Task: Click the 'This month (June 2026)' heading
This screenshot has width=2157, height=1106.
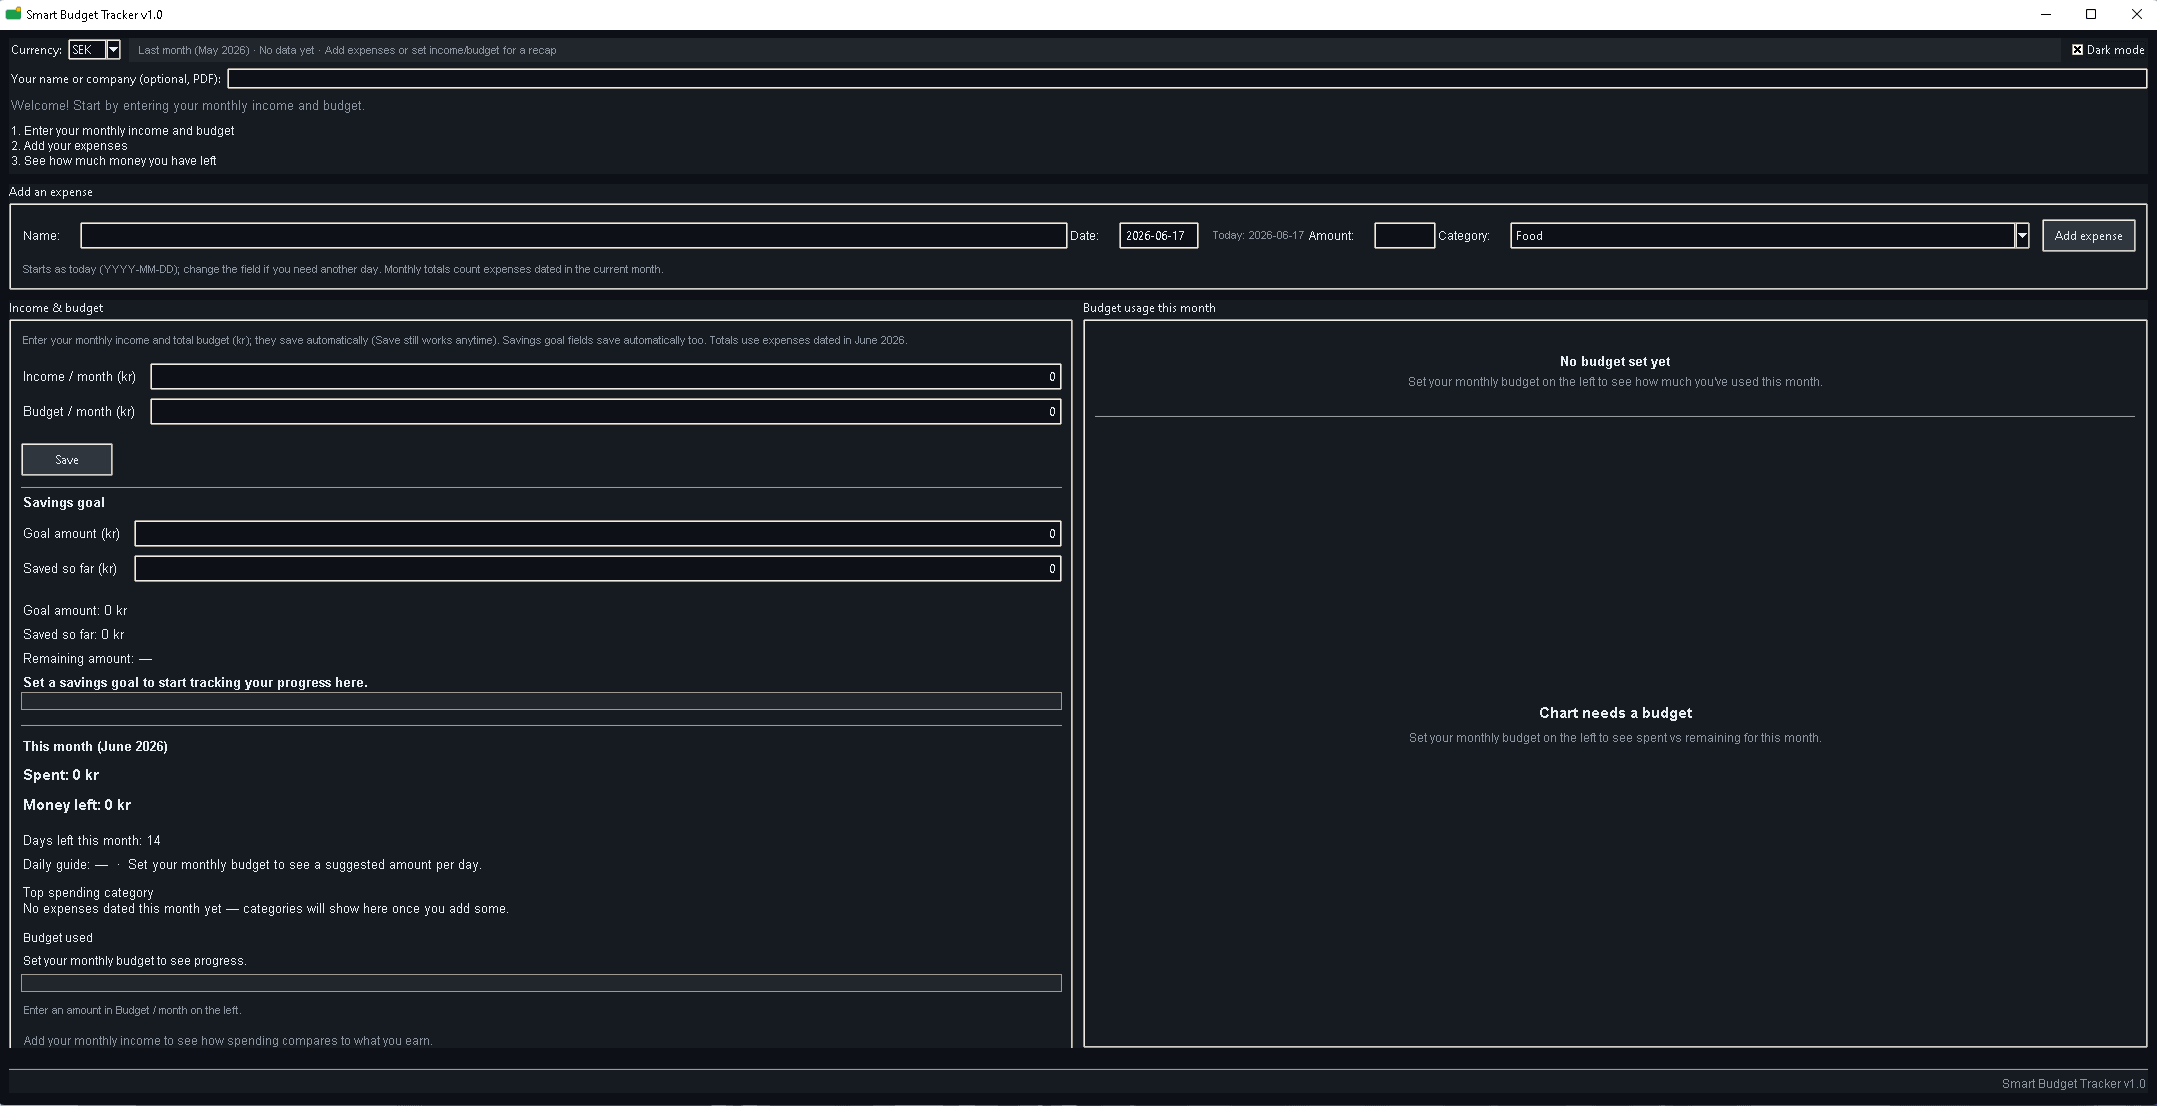Action: (95, 747)
